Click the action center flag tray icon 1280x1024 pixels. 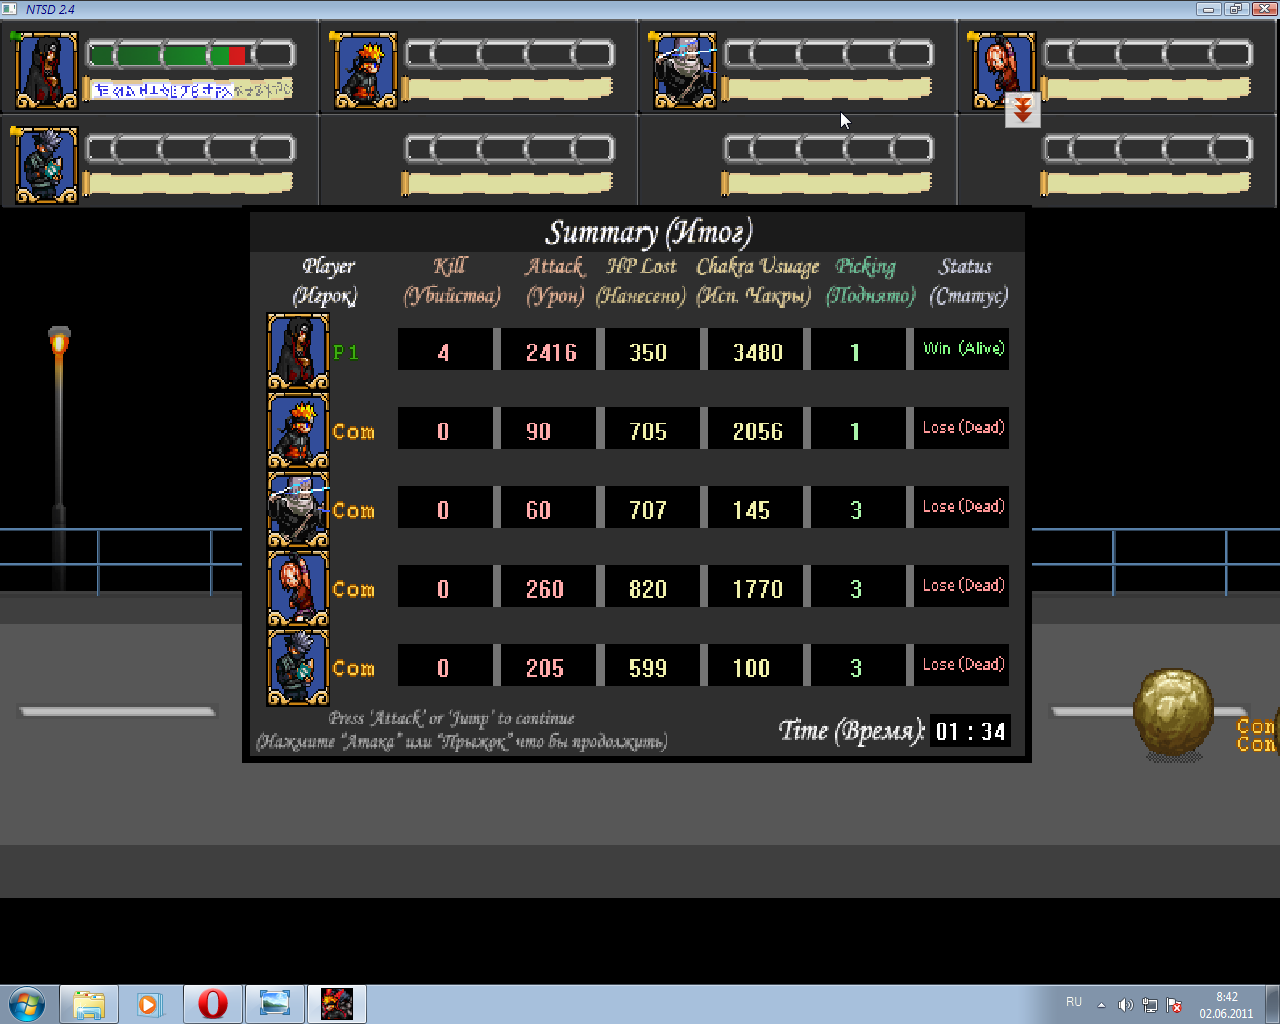(1175, 1005)
